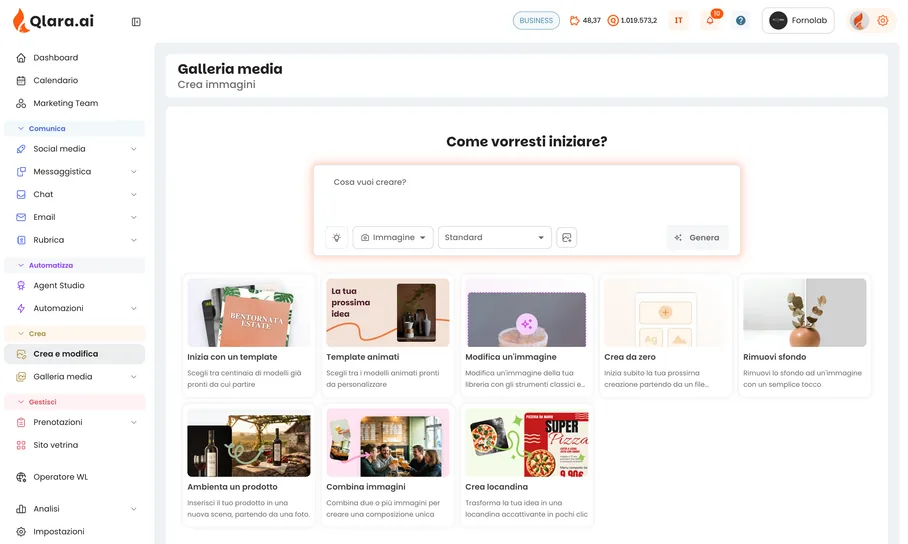
Task: Click the Email envelope icon
Action: tap(21, 217)
